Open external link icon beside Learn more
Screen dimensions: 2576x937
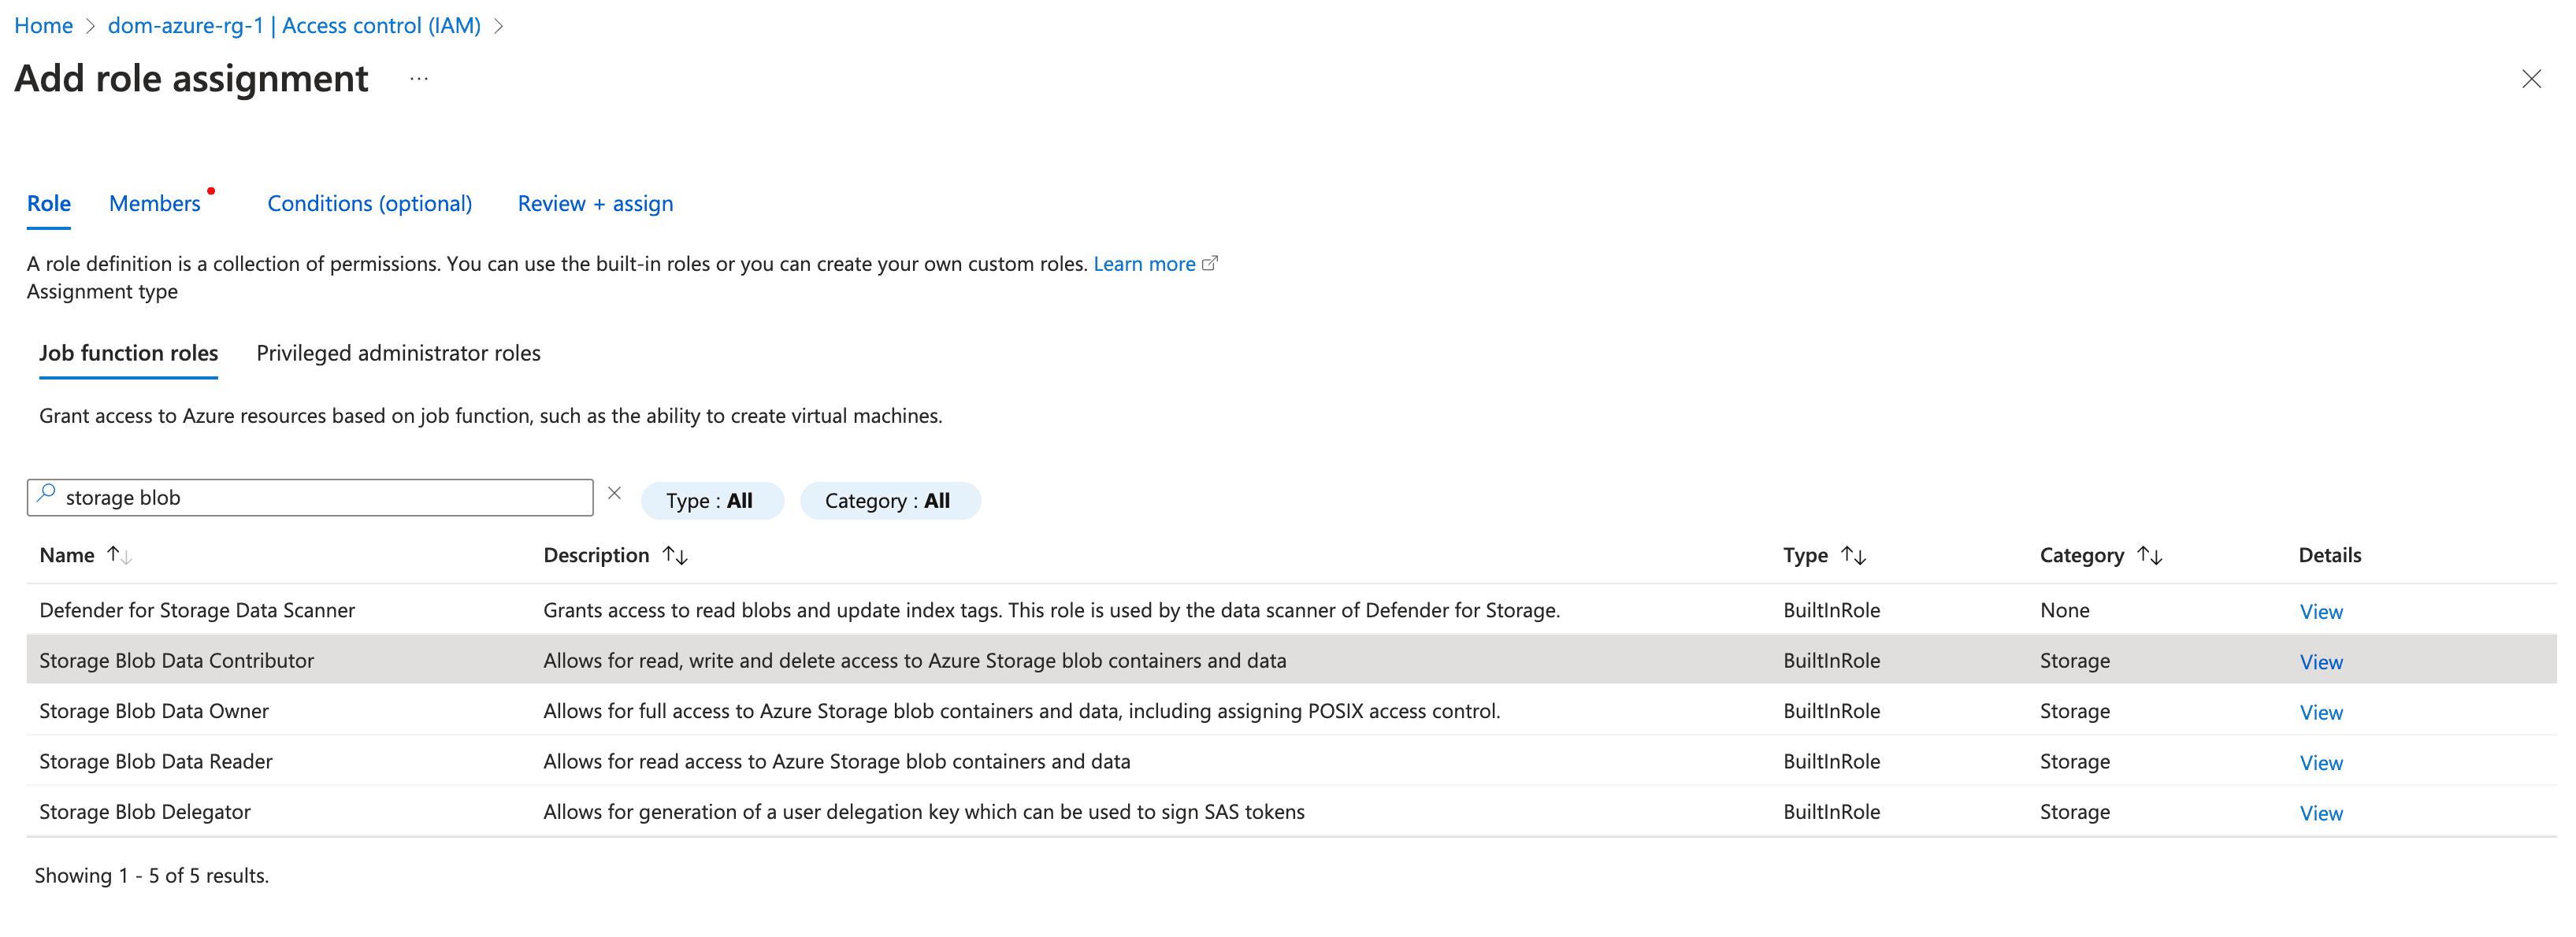1209,264
